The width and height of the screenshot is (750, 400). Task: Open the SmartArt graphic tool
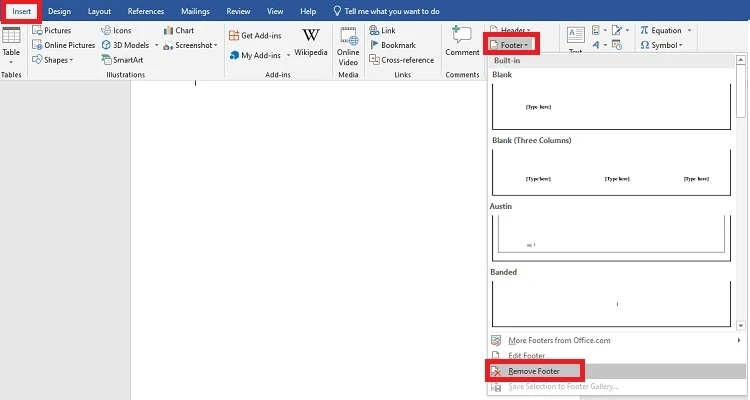coord(120,59)
